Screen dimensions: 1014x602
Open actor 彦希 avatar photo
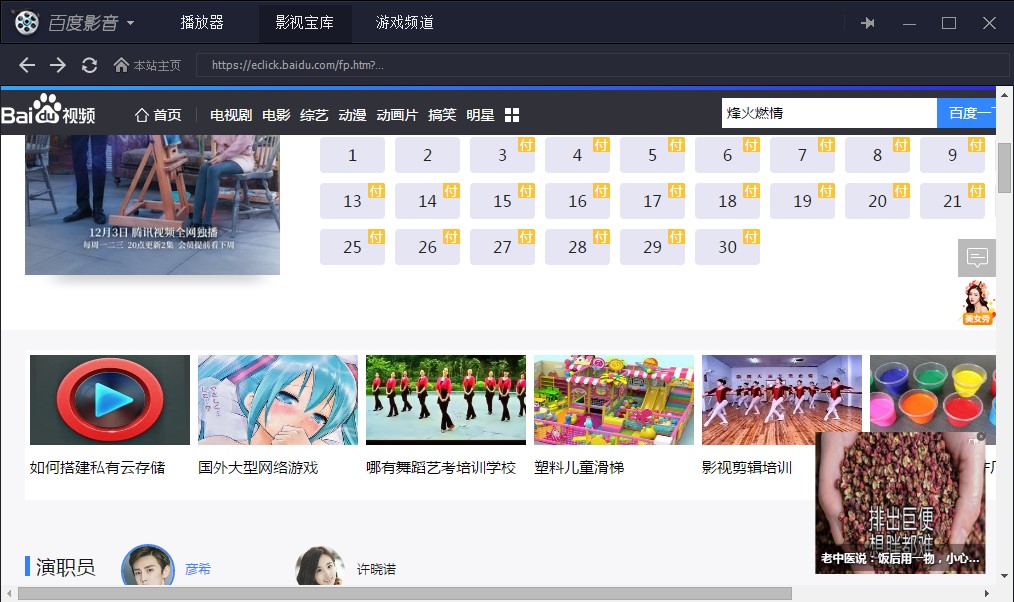tap(148, 566)
